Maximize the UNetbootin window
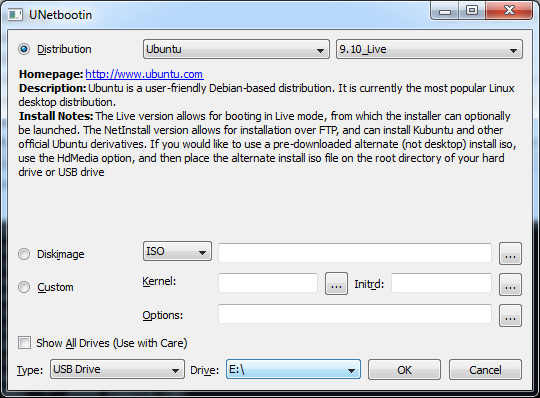540x398 pixels. click(x=472, y=11)
